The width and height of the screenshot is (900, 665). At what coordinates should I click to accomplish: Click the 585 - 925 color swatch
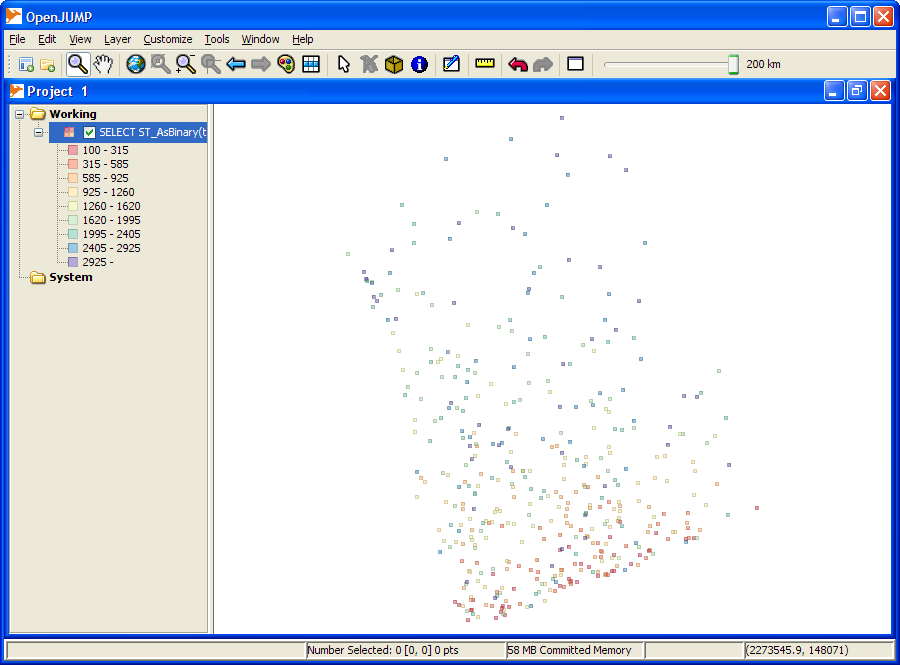coord(73,178)
